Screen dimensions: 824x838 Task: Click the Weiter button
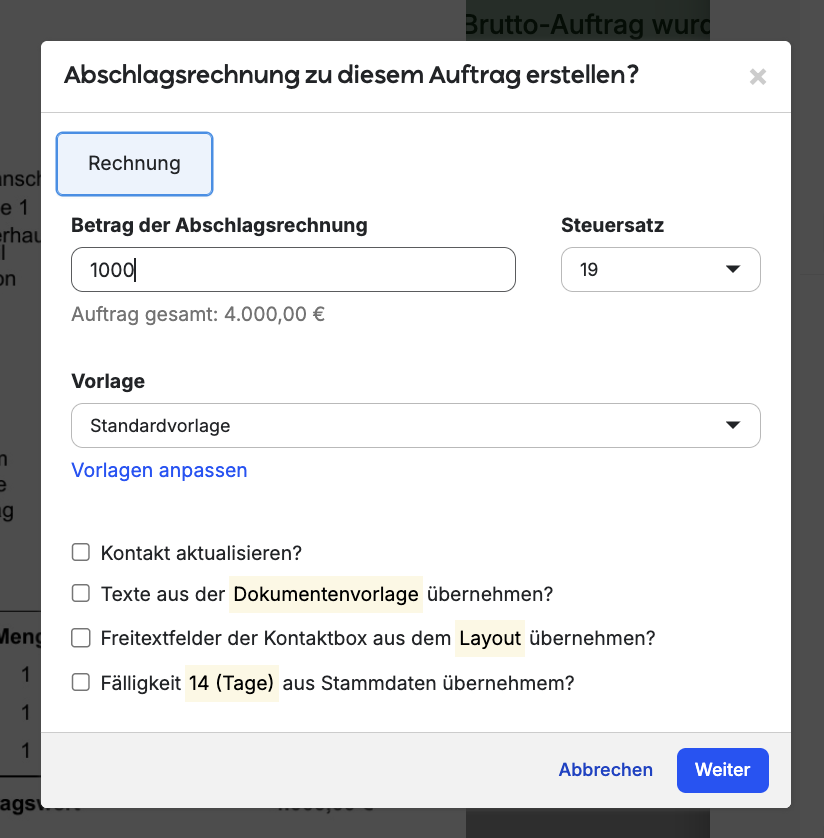tap(722, 770)
